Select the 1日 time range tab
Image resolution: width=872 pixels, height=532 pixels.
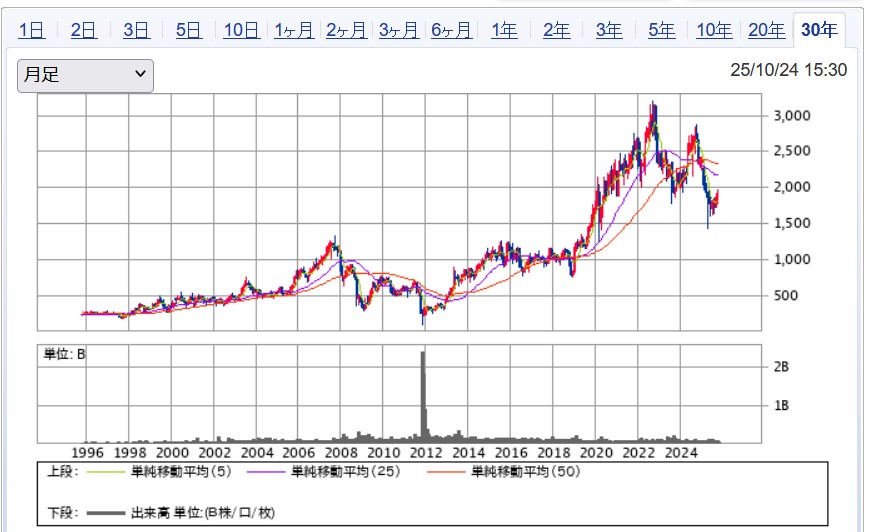[x=31, y=30]
